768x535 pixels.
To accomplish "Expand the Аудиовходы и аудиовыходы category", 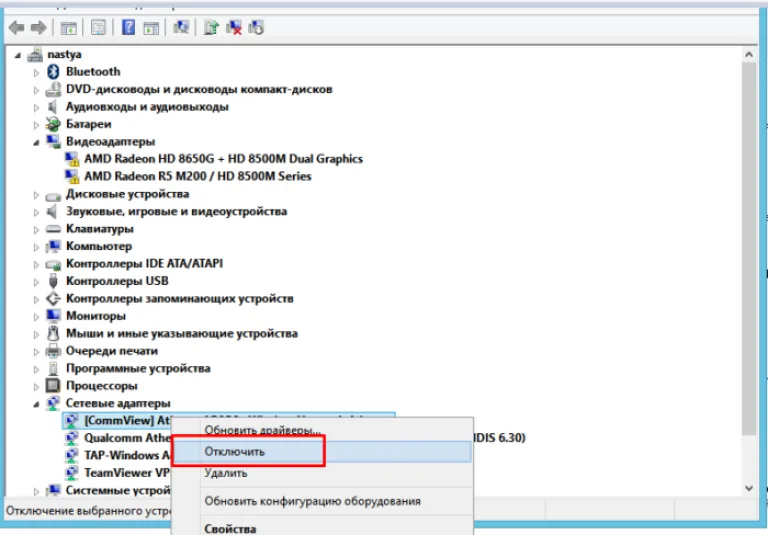I will tap(36, 107).
